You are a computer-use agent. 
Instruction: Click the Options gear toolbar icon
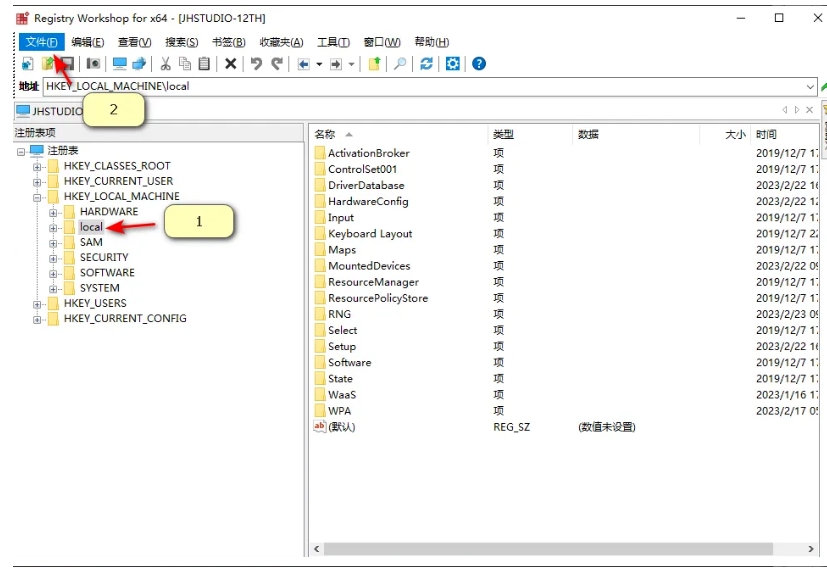[x=453, y=64]
